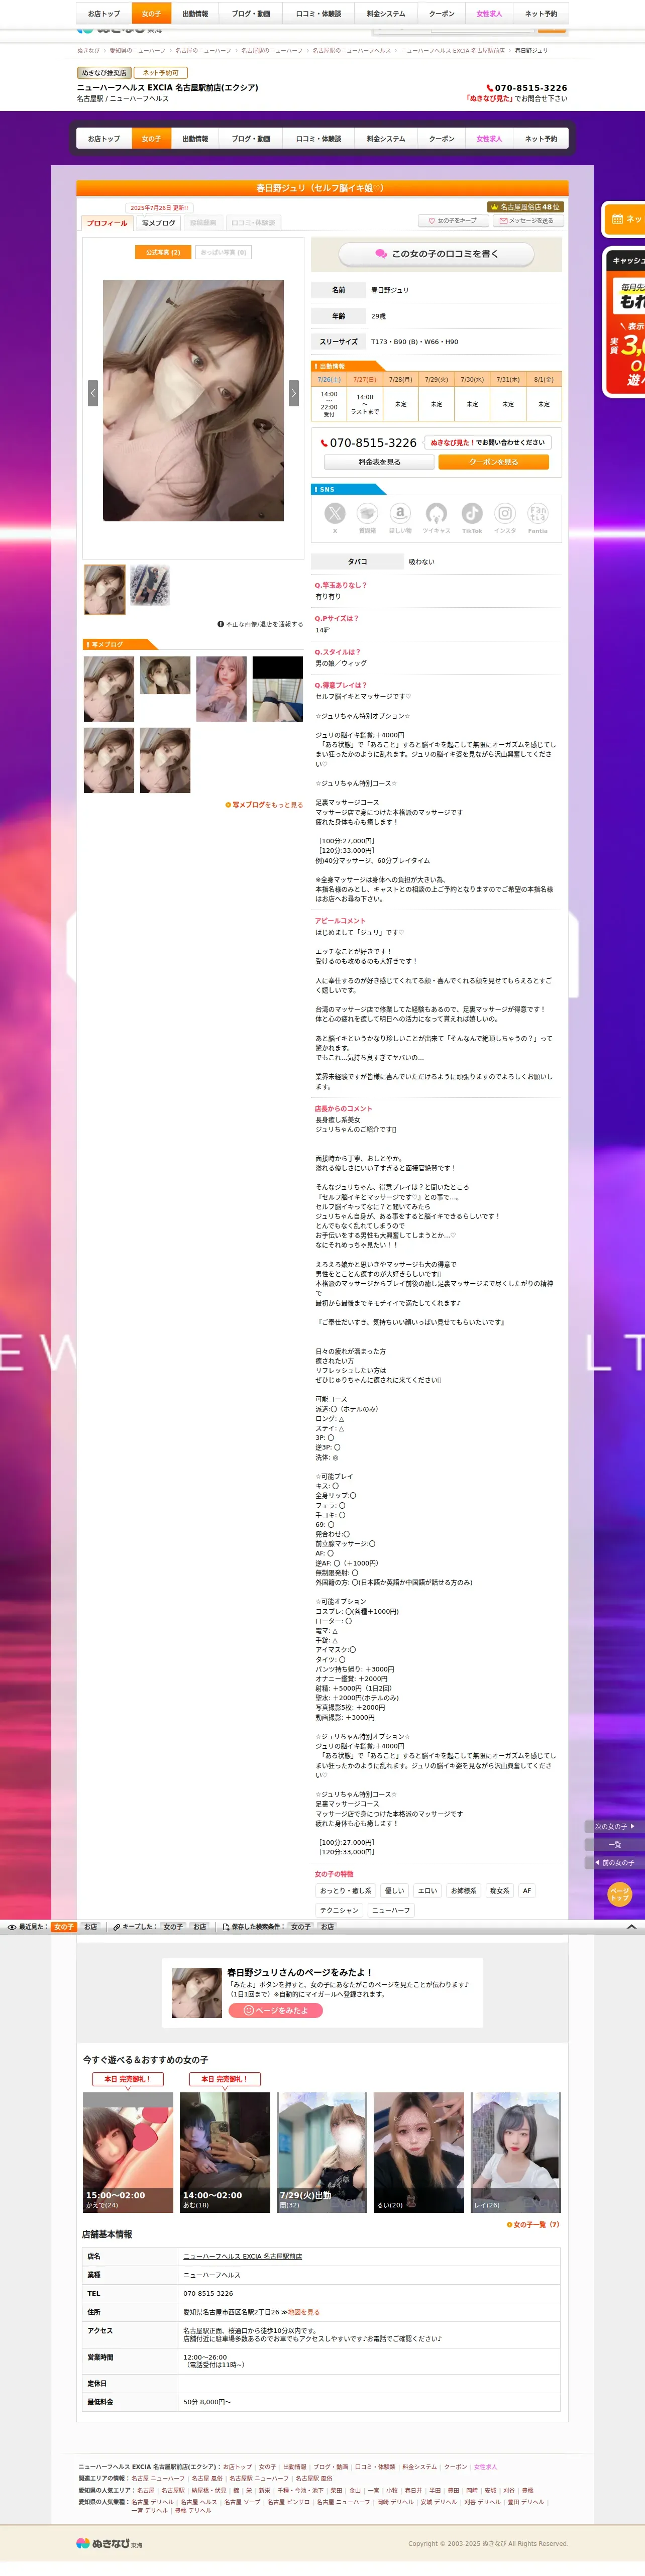Screen dimensions: 645x2576
Task: Open ニューハーフヘルス EXCIA 名古屋駅前店 link in shop table
Action: (x=242, y=2255)
